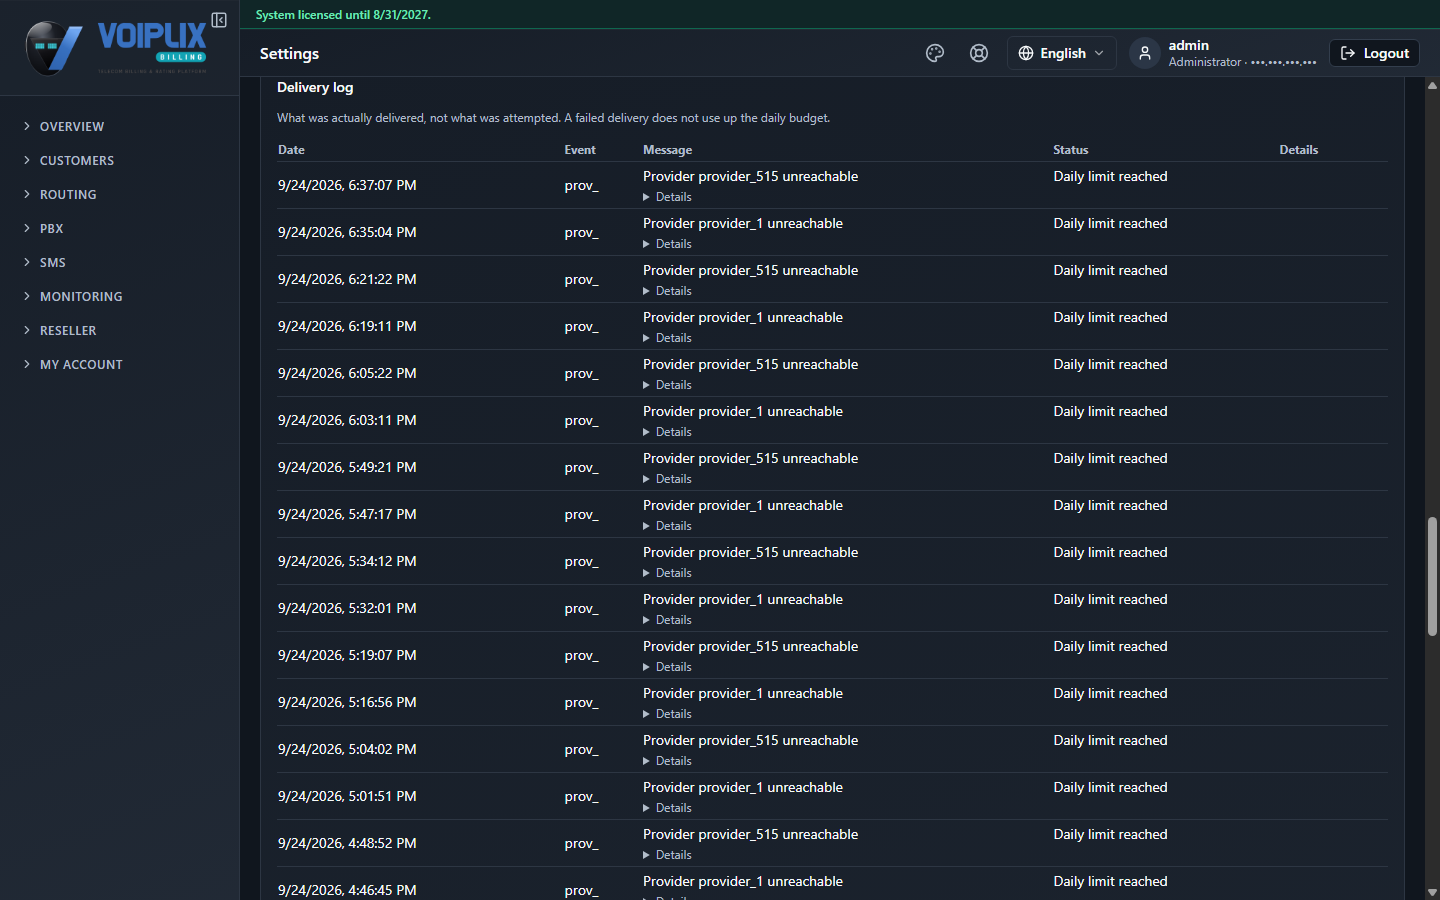This screenshot has height=900, width=1440.
Task: Click the 'Delivery log' heading
Action: pyautogui.click(x=315, y=87)
